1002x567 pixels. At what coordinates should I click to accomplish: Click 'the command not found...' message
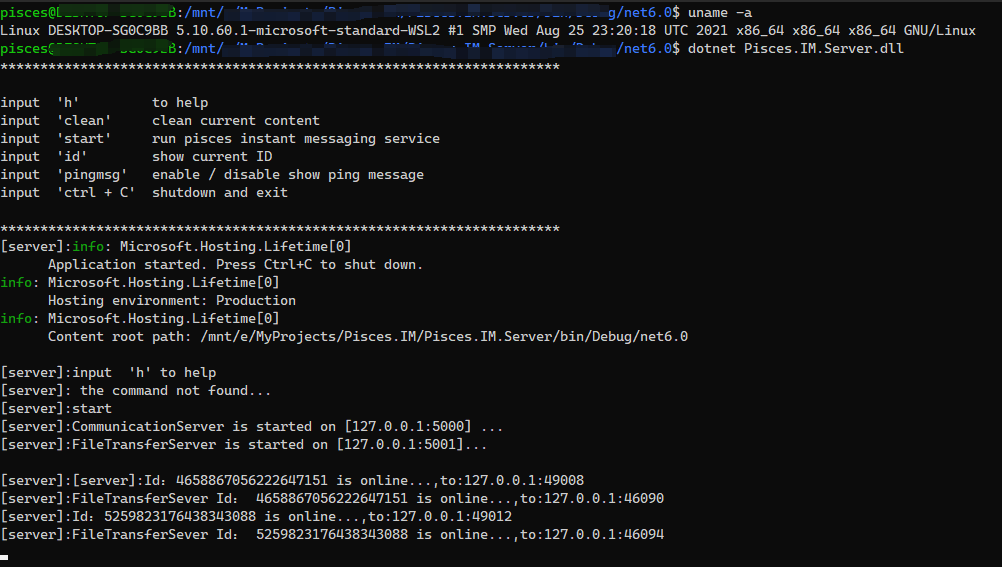[x=176, y=390]
